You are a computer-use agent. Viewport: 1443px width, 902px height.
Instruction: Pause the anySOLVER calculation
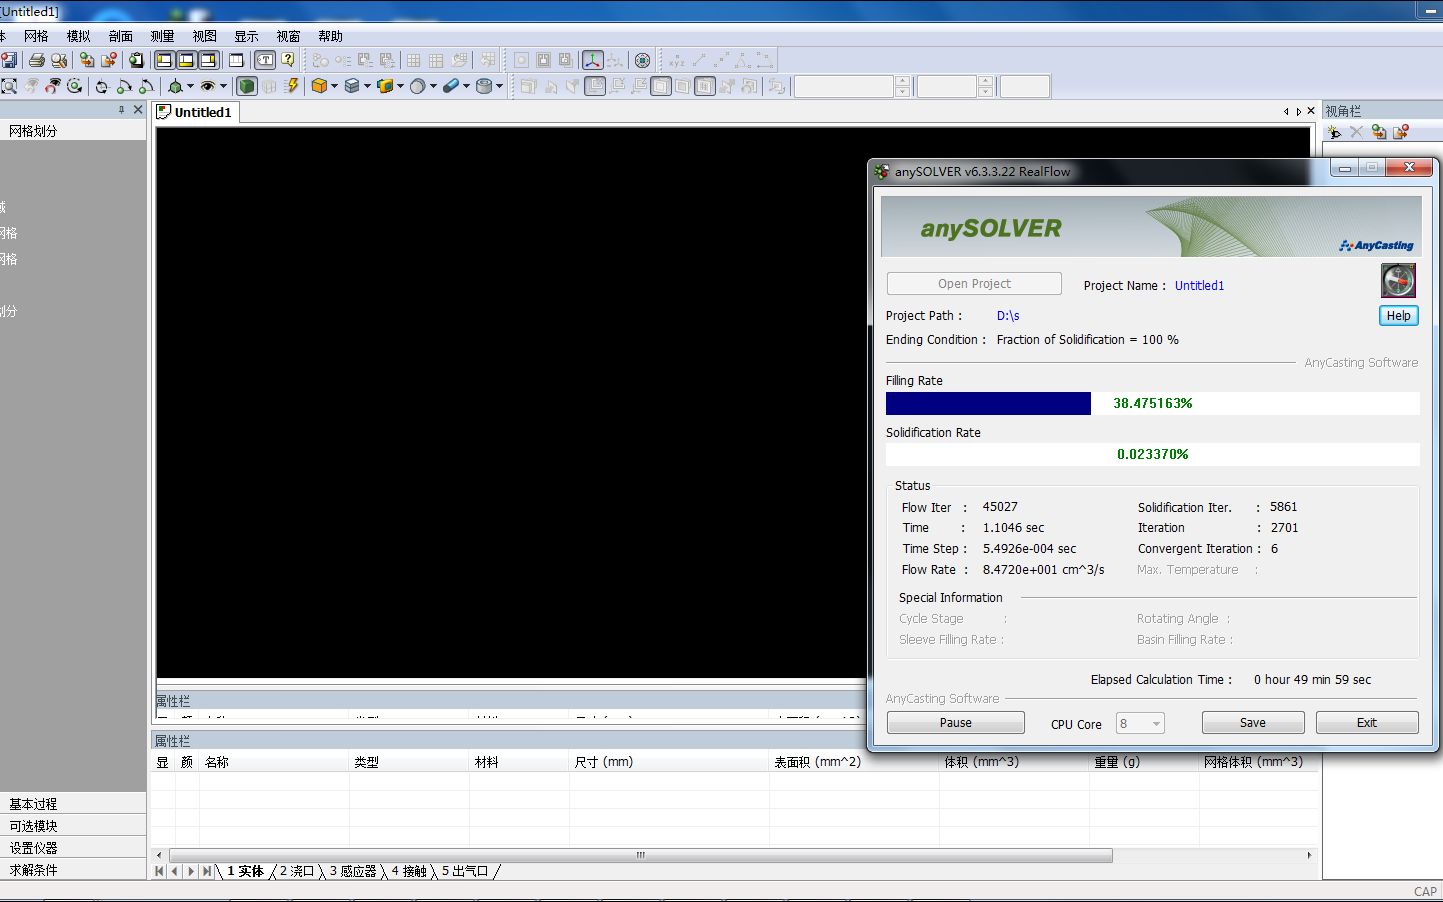955,722
